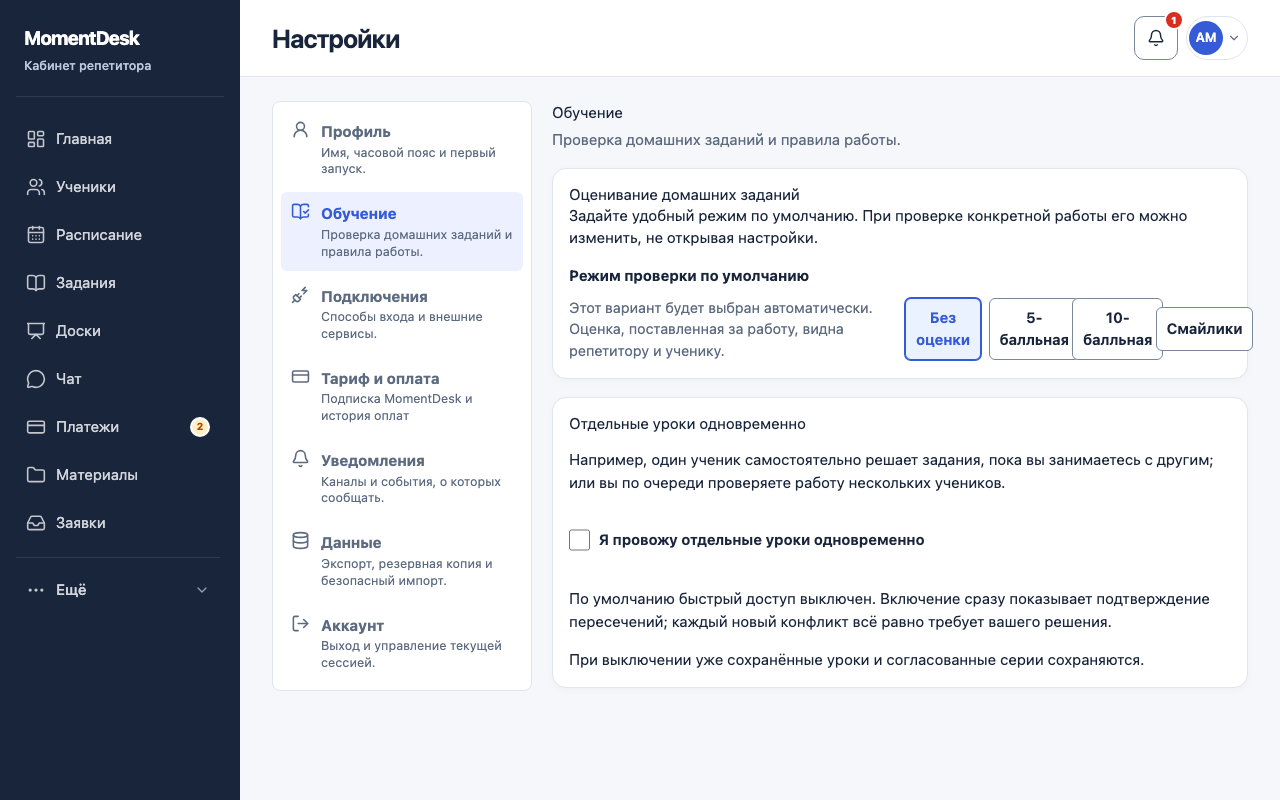Click the Ученики people icon
The width and height of the screenshot is (1280, 800).
click(36, 187)
